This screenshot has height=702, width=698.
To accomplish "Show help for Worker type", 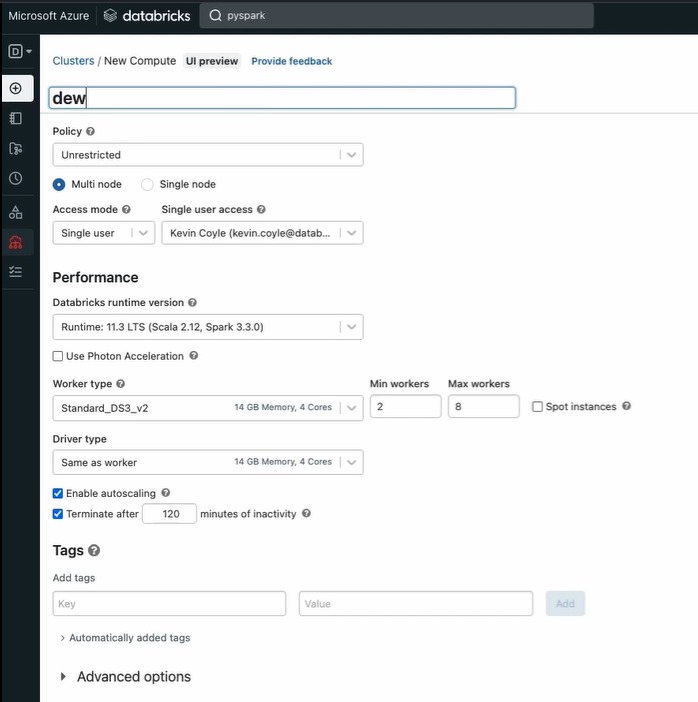I will [x=120, y=384].
